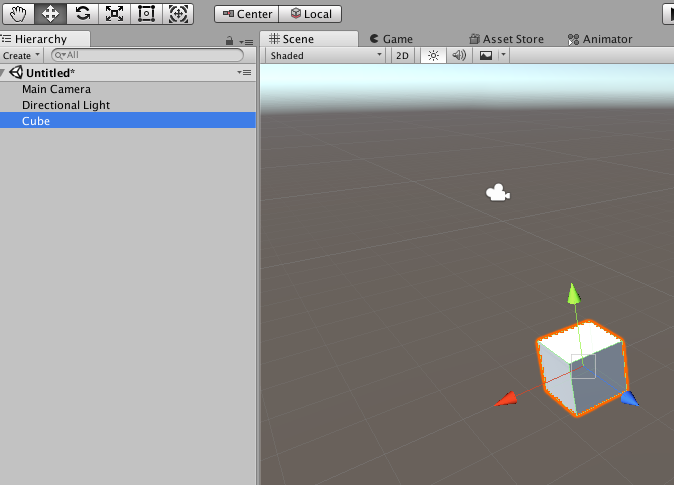Select the combined Transform tool
Screen dimensions: 674x485
point(178,14)
